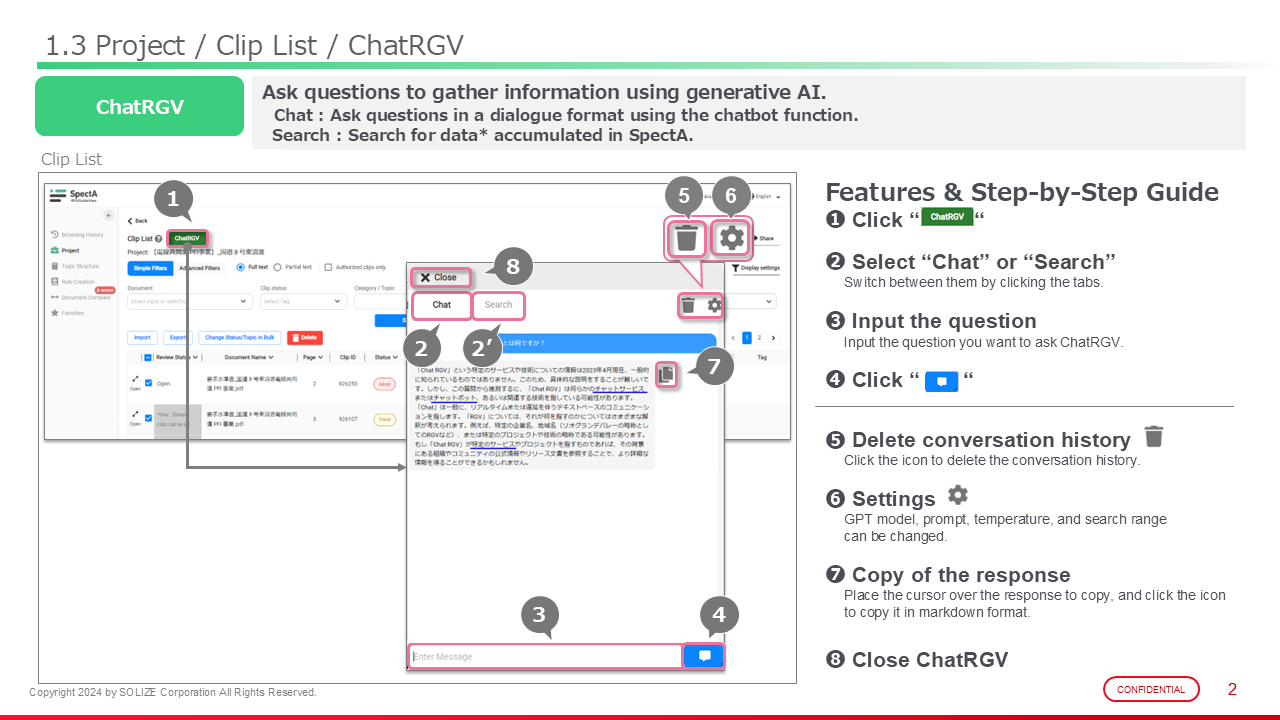Switch to the Search tab in ChatRGV
The width and height of the screenshot is (1280, 720).
[x=498, y=305]
